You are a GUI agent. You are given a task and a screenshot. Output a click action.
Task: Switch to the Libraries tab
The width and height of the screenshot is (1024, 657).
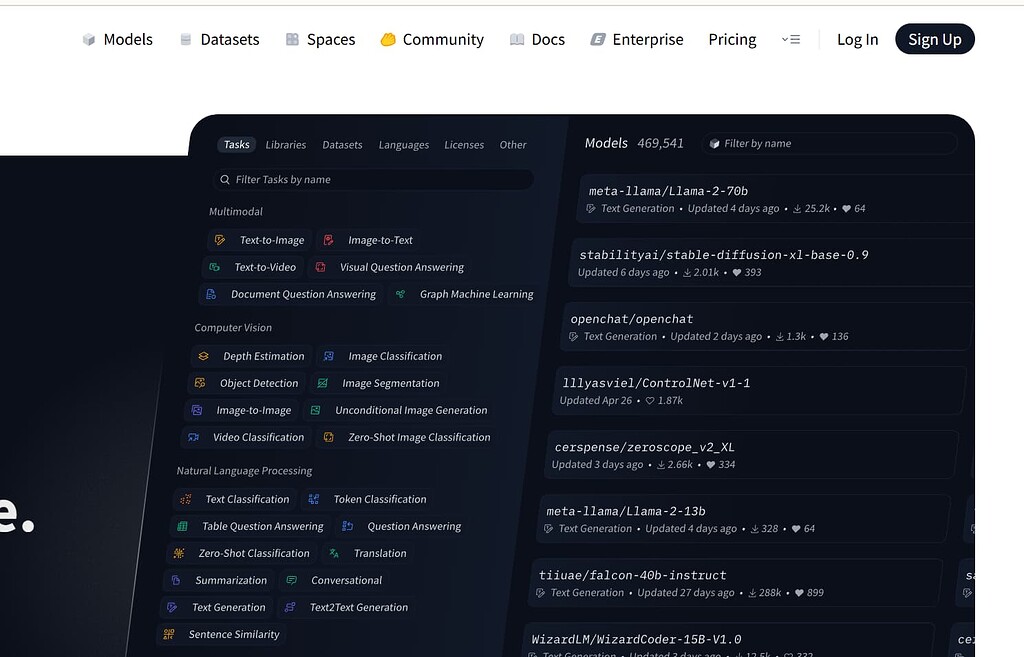(285, 145)
